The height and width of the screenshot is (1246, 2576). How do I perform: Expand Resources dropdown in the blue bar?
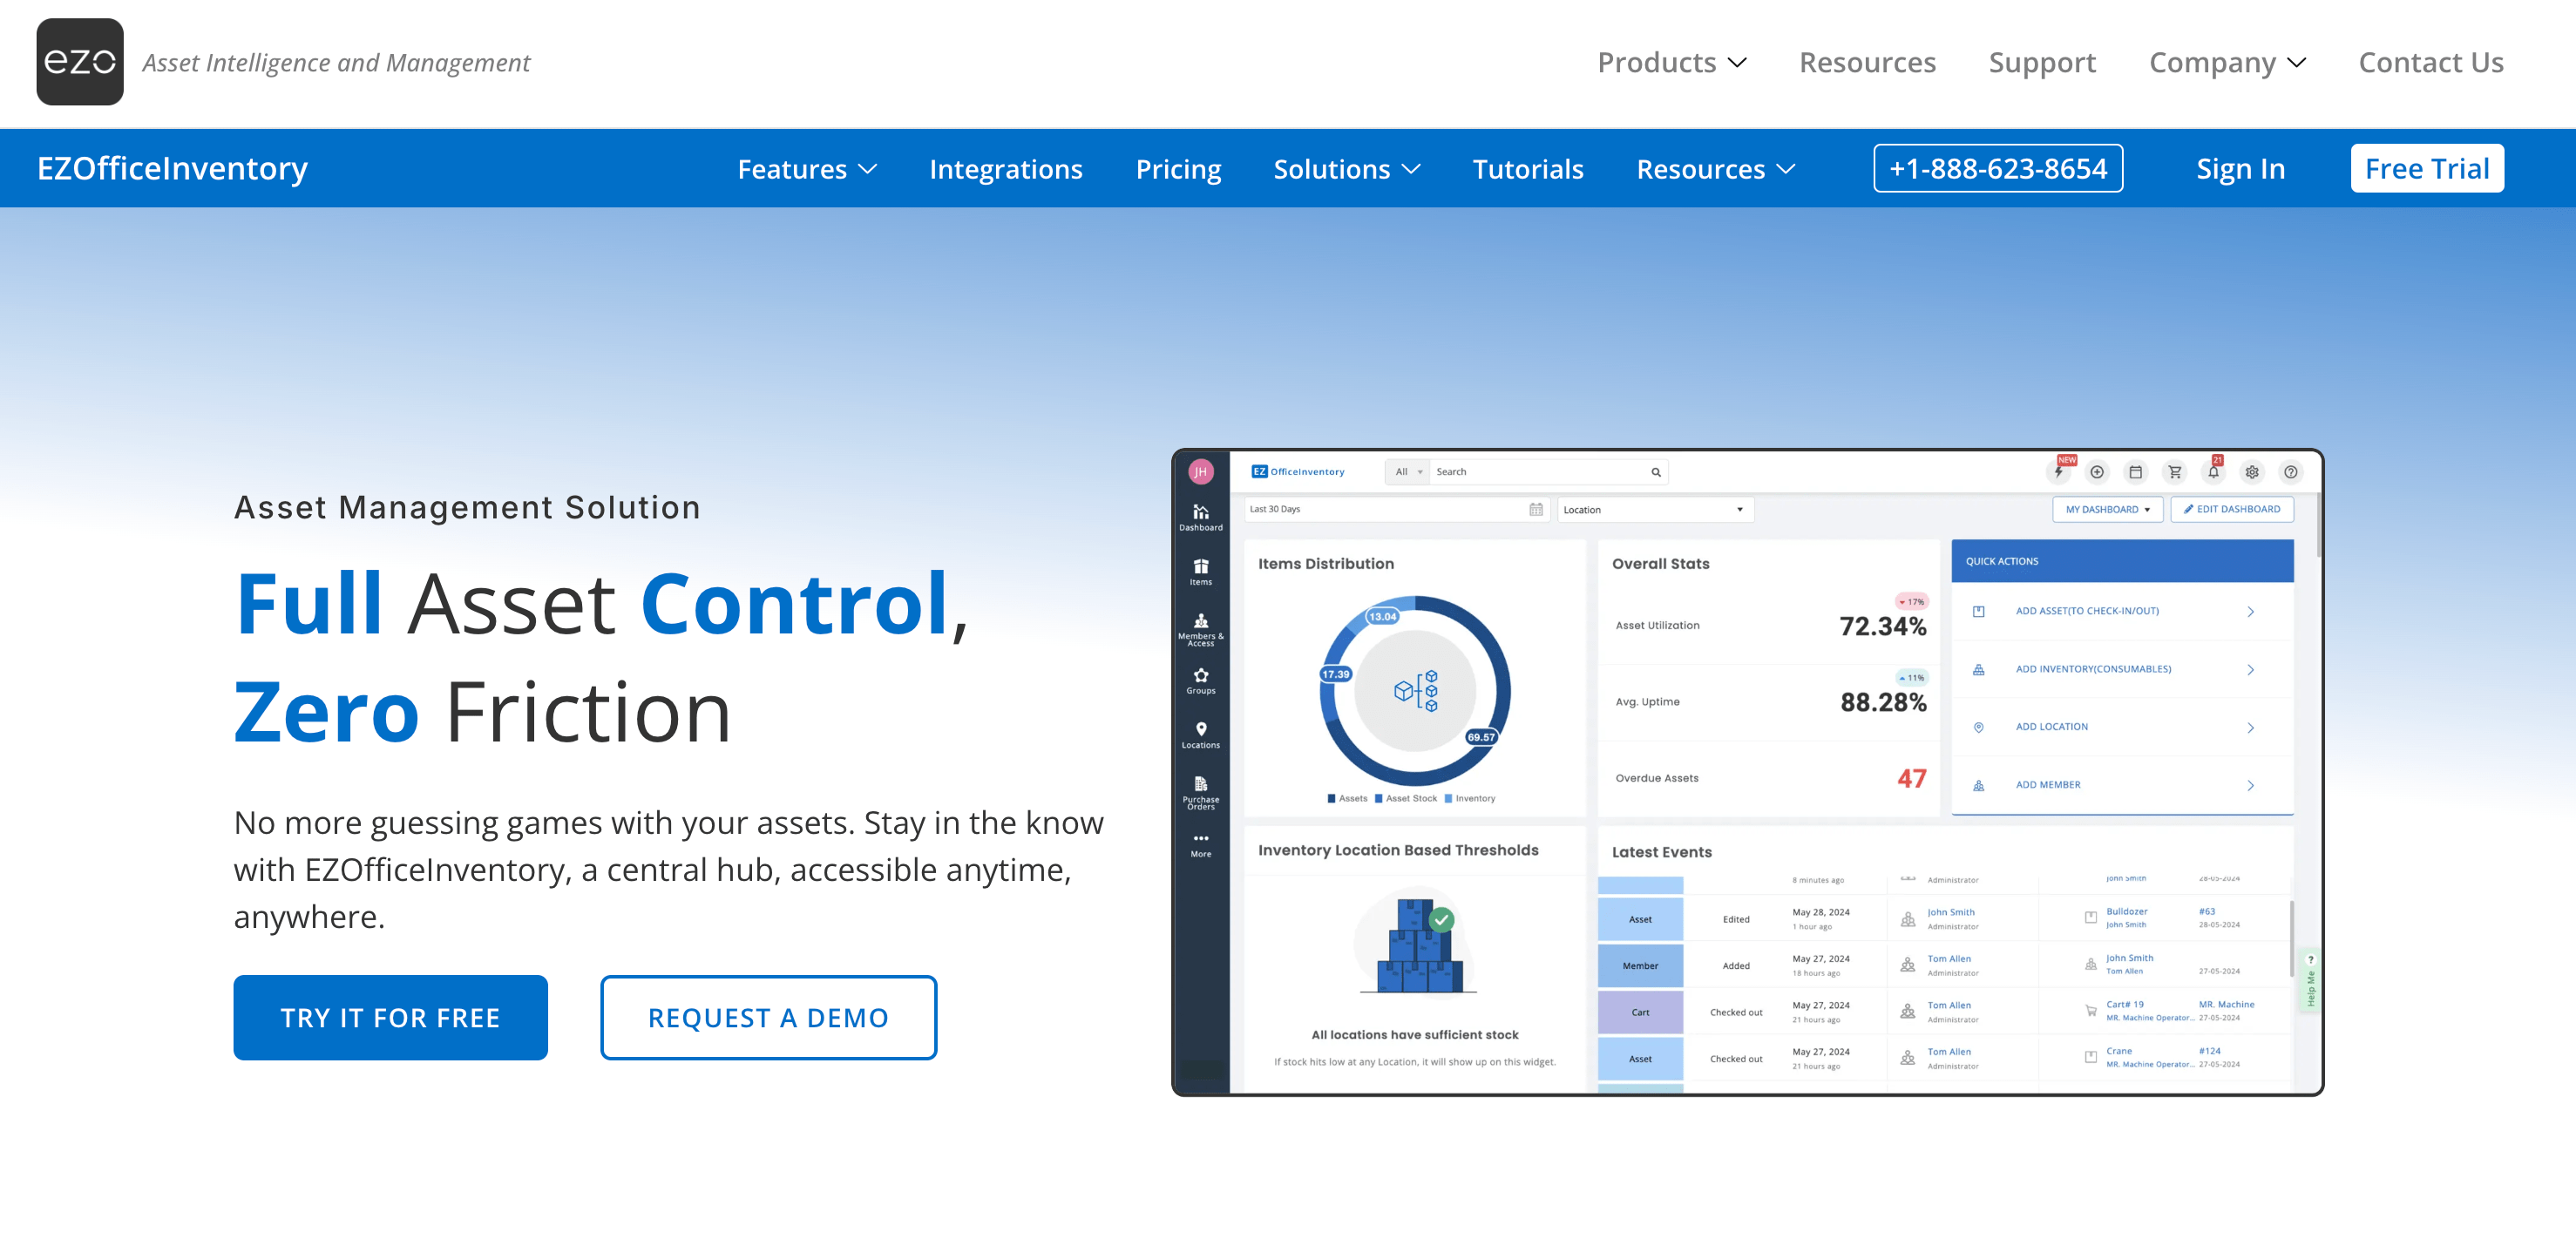pos(1715,169)
